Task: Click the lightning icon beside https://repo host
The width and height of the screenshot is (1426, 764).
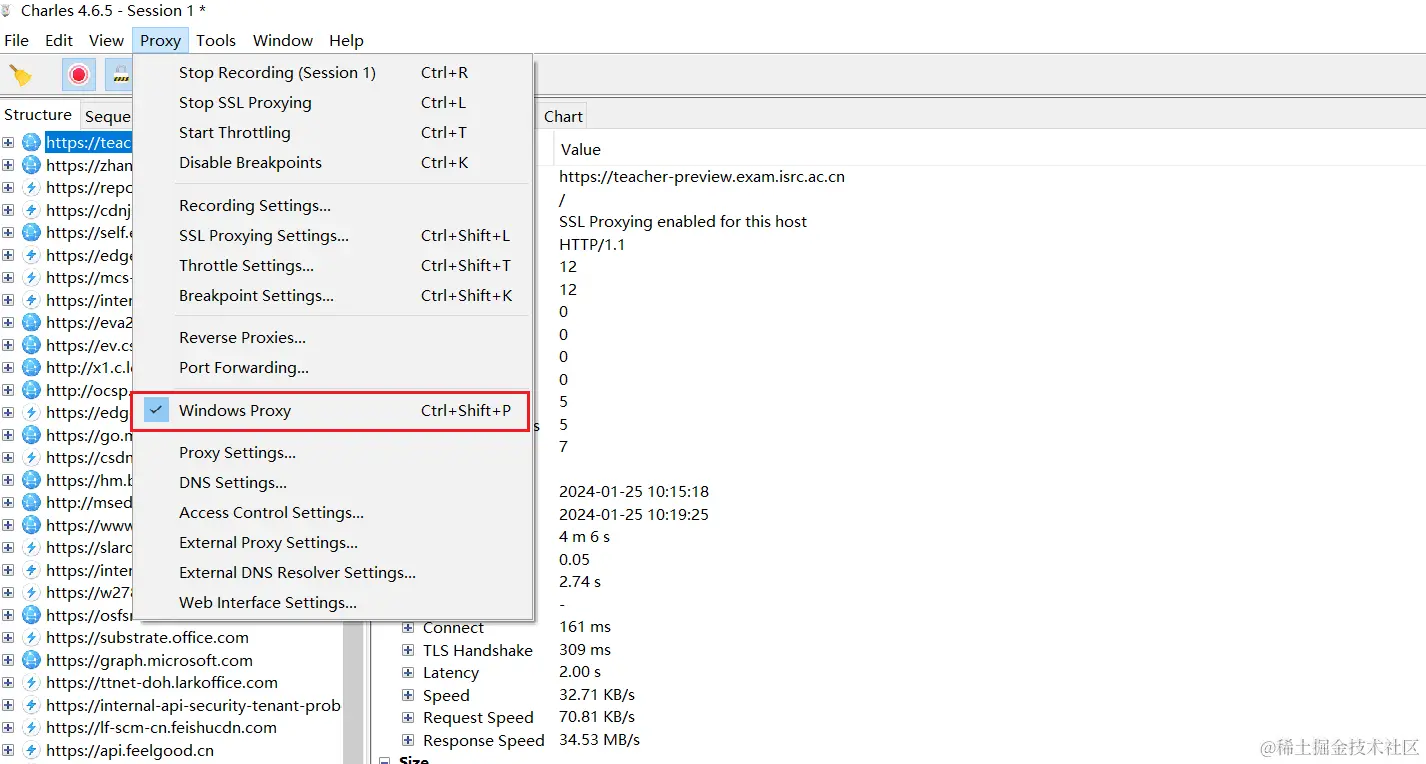Action: click(x=31, y=187)
